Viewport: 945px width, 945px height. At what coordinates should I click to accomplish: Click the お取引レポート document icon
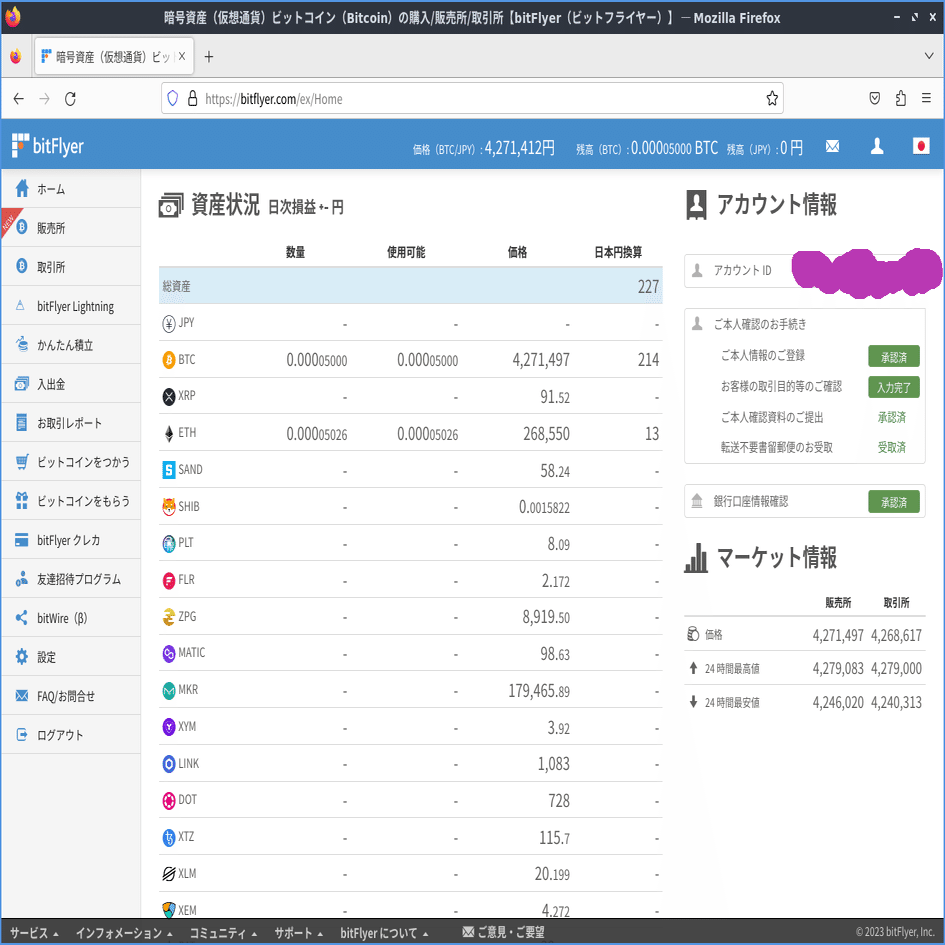click(x=22, y=422)
